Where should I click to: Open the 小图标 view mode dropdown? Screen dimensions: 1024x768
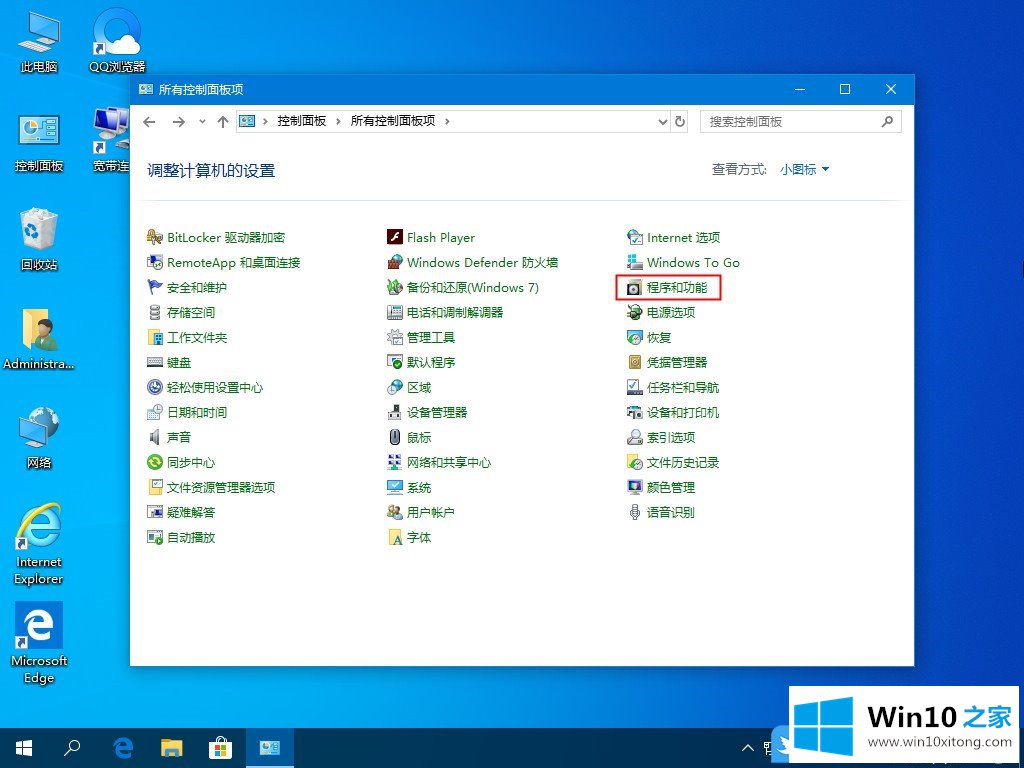[805, 170]
